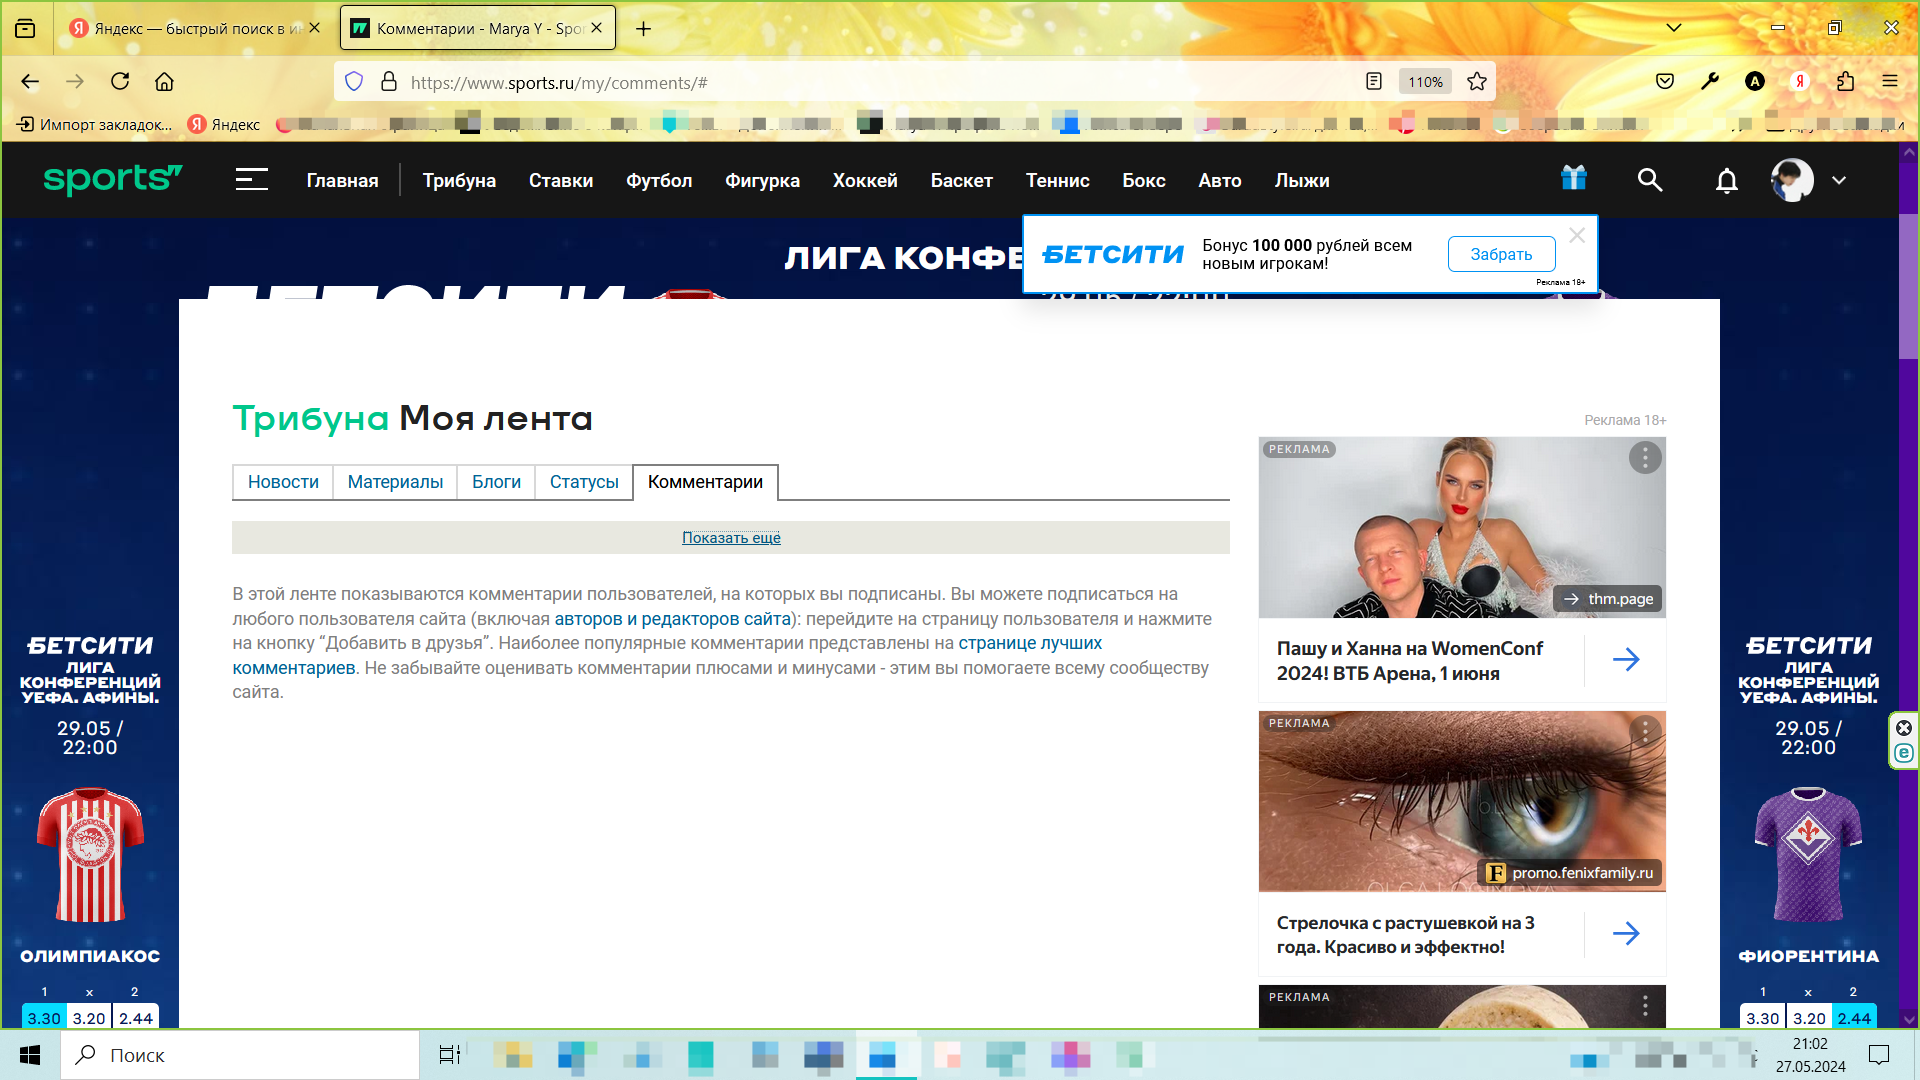
Task: Follow the авторов и редакторов сайта link
Action: click(673, 619)
